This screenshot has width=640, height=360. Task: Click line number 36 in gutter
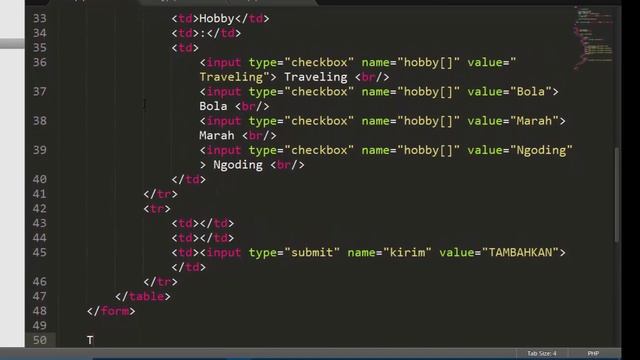point(40,62)
